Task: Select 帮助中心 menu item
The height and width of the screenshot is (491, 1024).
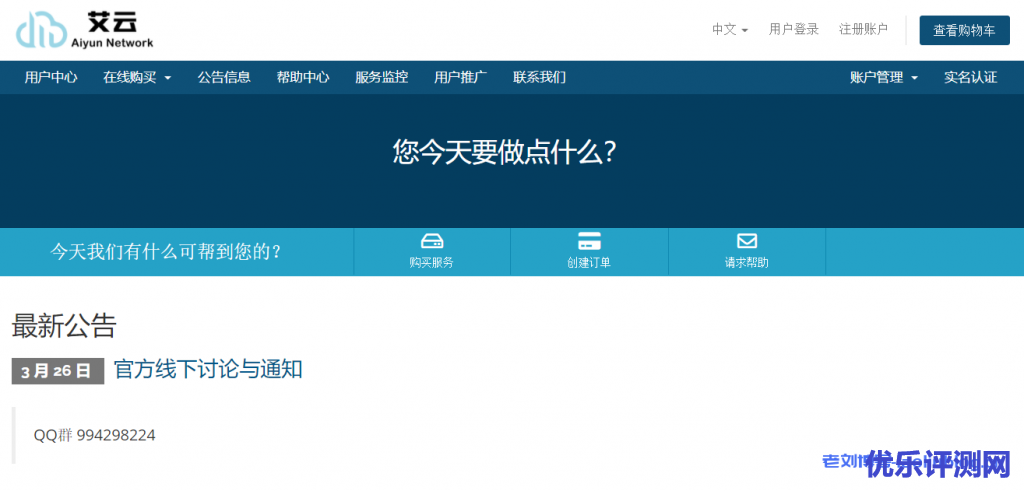Action: pyautogui.click(x=303, y=77)
